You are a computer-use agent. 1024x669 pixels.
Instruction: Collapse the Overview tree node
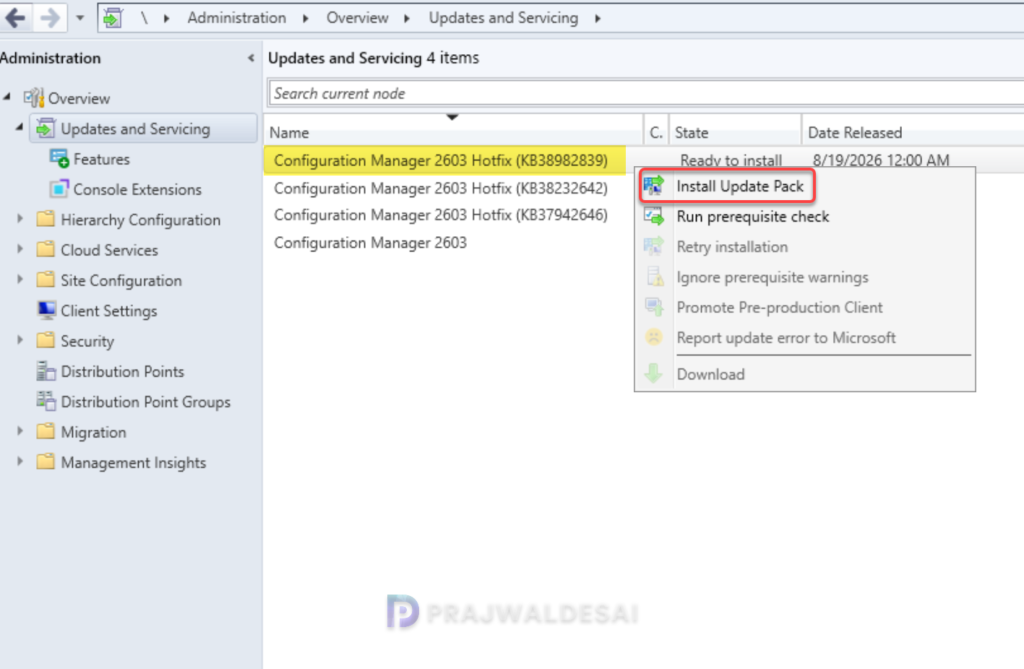[7, 97]
